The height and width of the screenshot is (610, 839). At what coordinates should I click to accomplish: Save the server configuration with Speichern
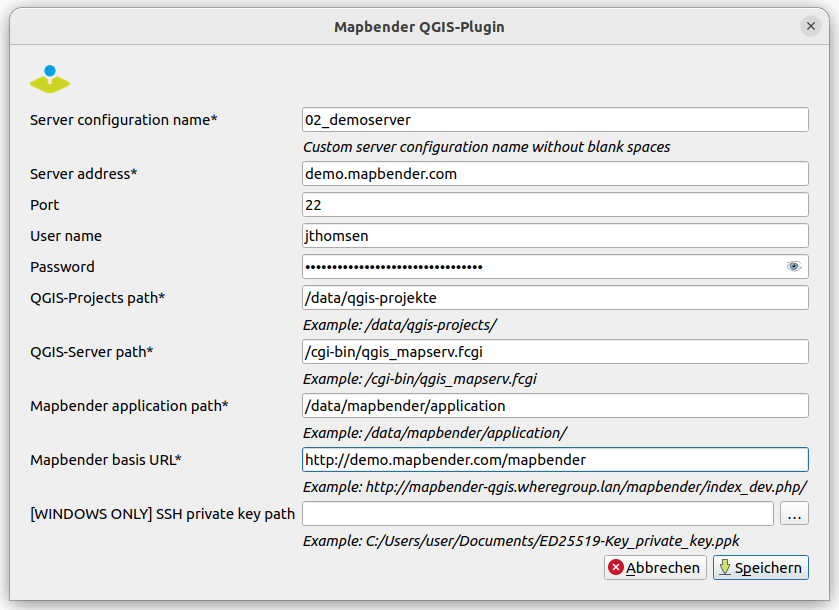tap(760, 567)
